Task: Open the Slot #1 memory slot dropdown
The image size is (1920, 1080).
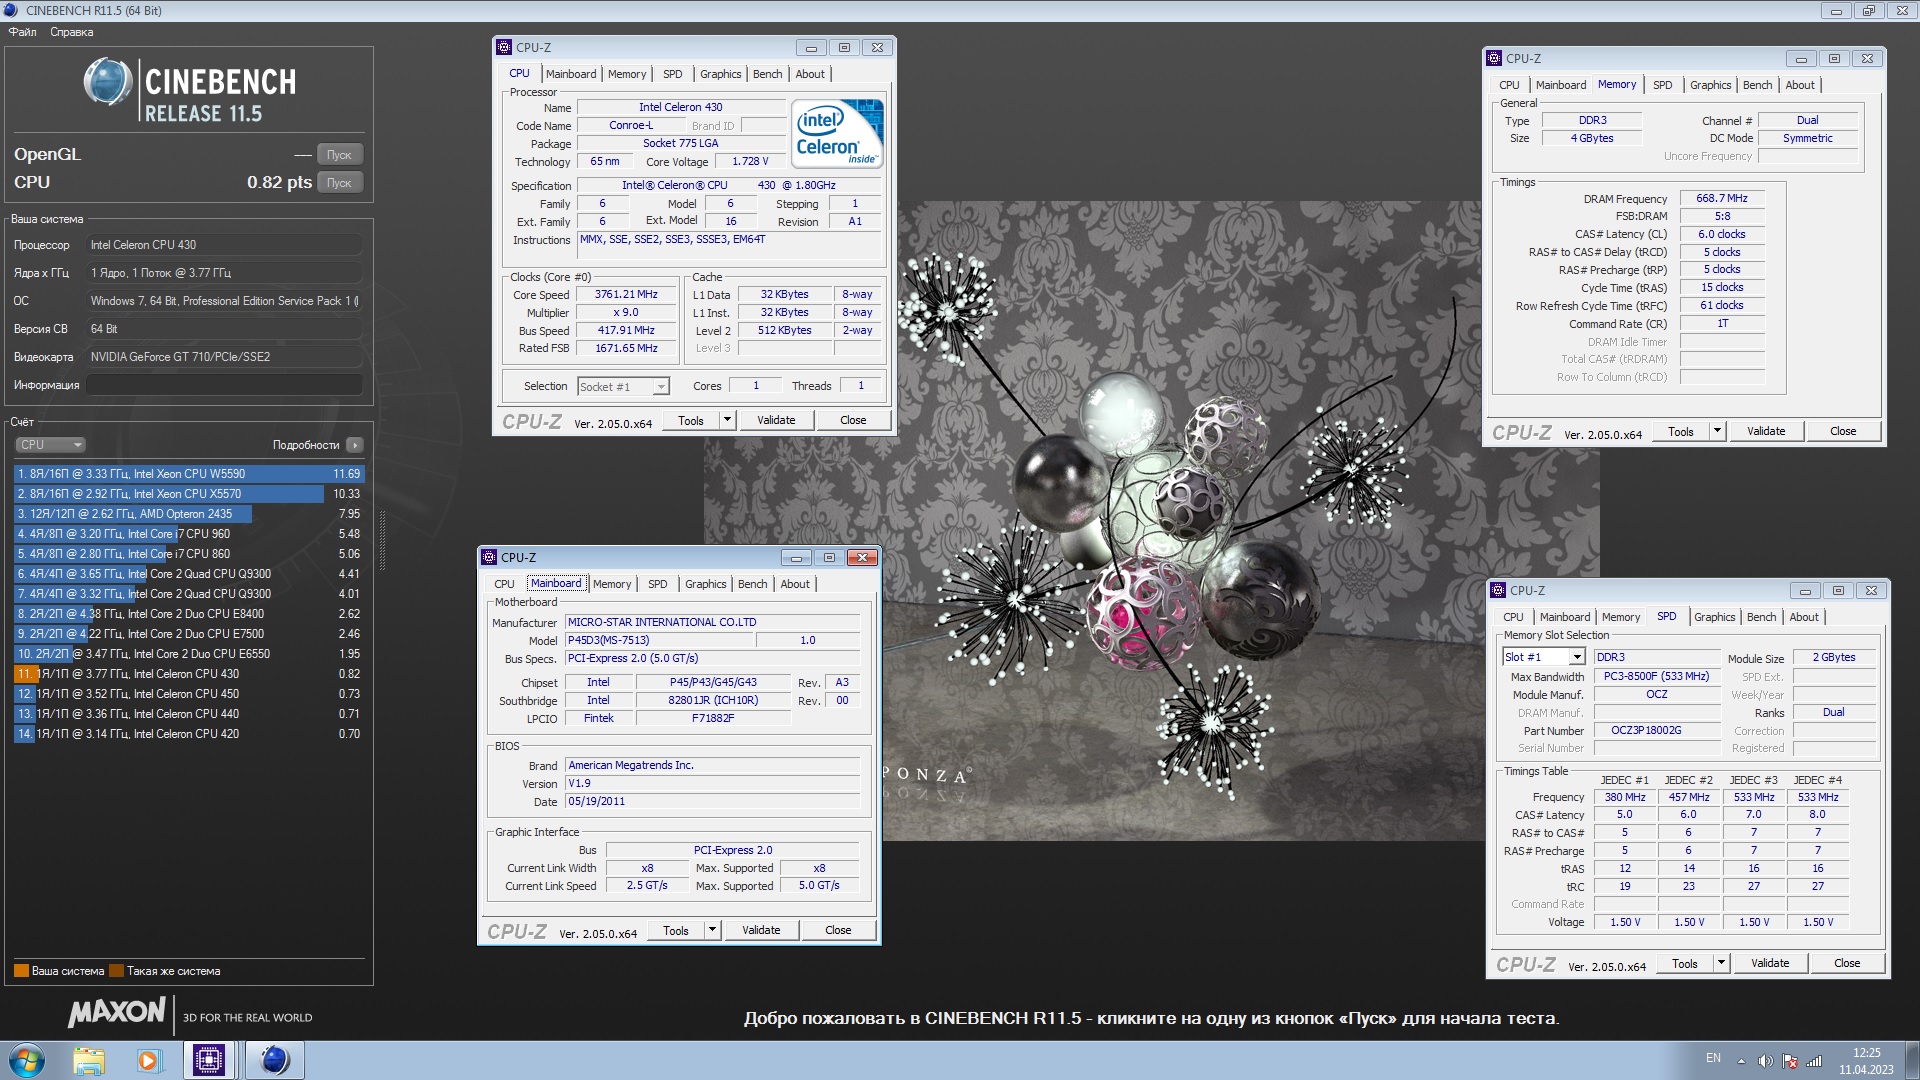Action: (x=1543, y=657)
